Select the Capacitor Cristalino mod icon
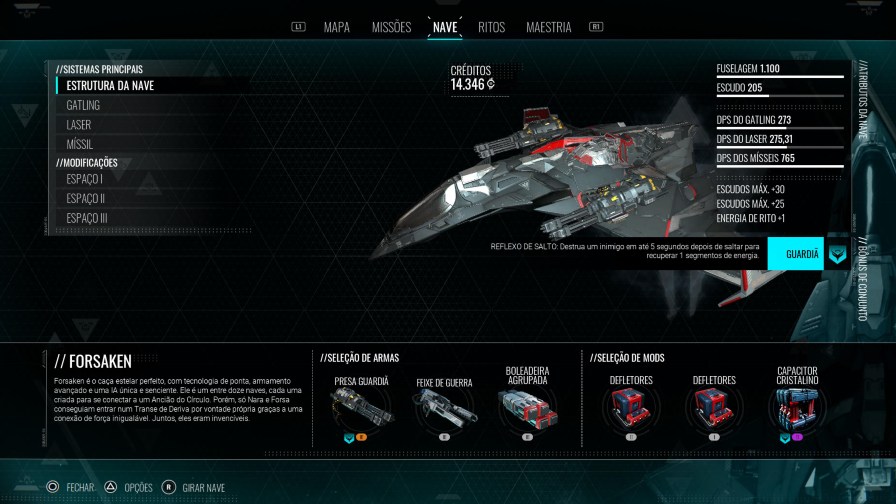The height and width of the screenshot is (504, 896). [x=797, y=407]
